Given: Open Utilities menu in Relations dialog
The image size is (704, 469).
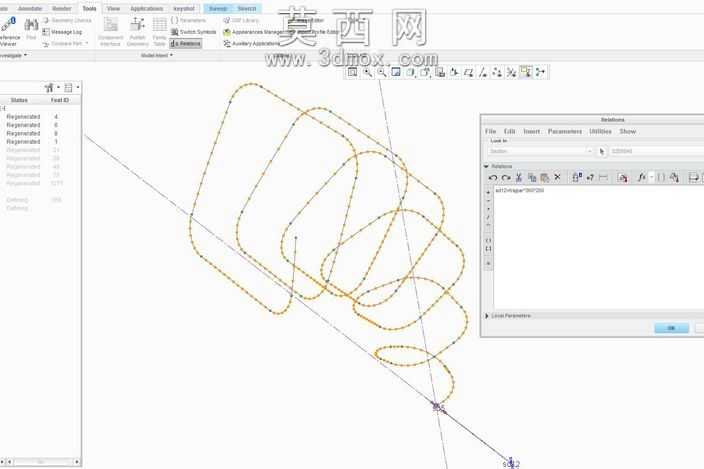Looking at the screenshot, I should (x=600, y=131).
